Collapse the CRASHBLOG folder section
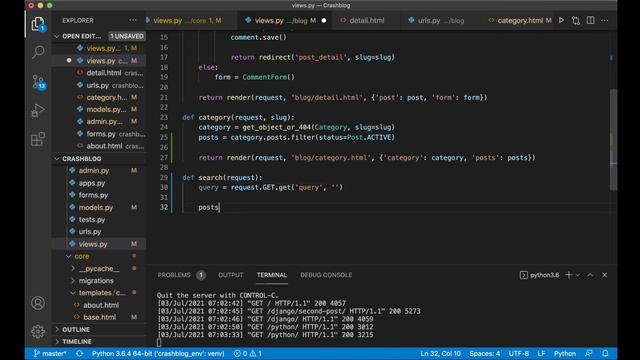Screen dimensions: 640x360 tap(57, 159)
